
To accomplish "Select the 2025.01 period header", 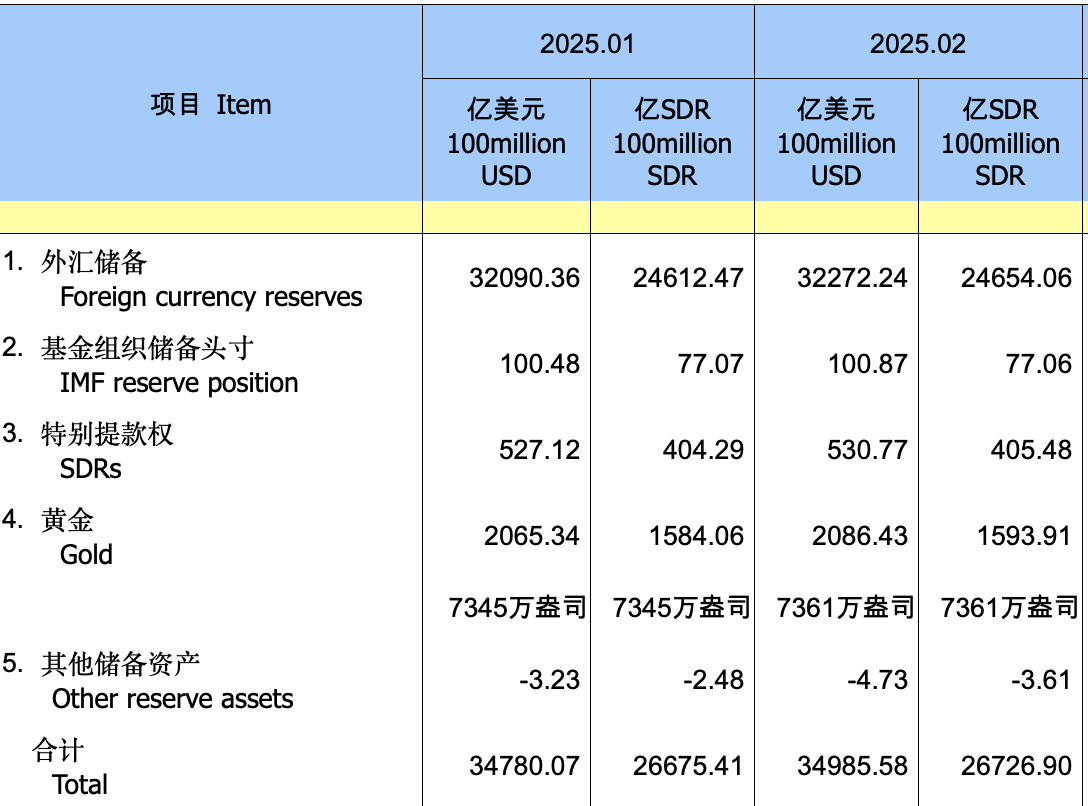I will pos(587,44).
